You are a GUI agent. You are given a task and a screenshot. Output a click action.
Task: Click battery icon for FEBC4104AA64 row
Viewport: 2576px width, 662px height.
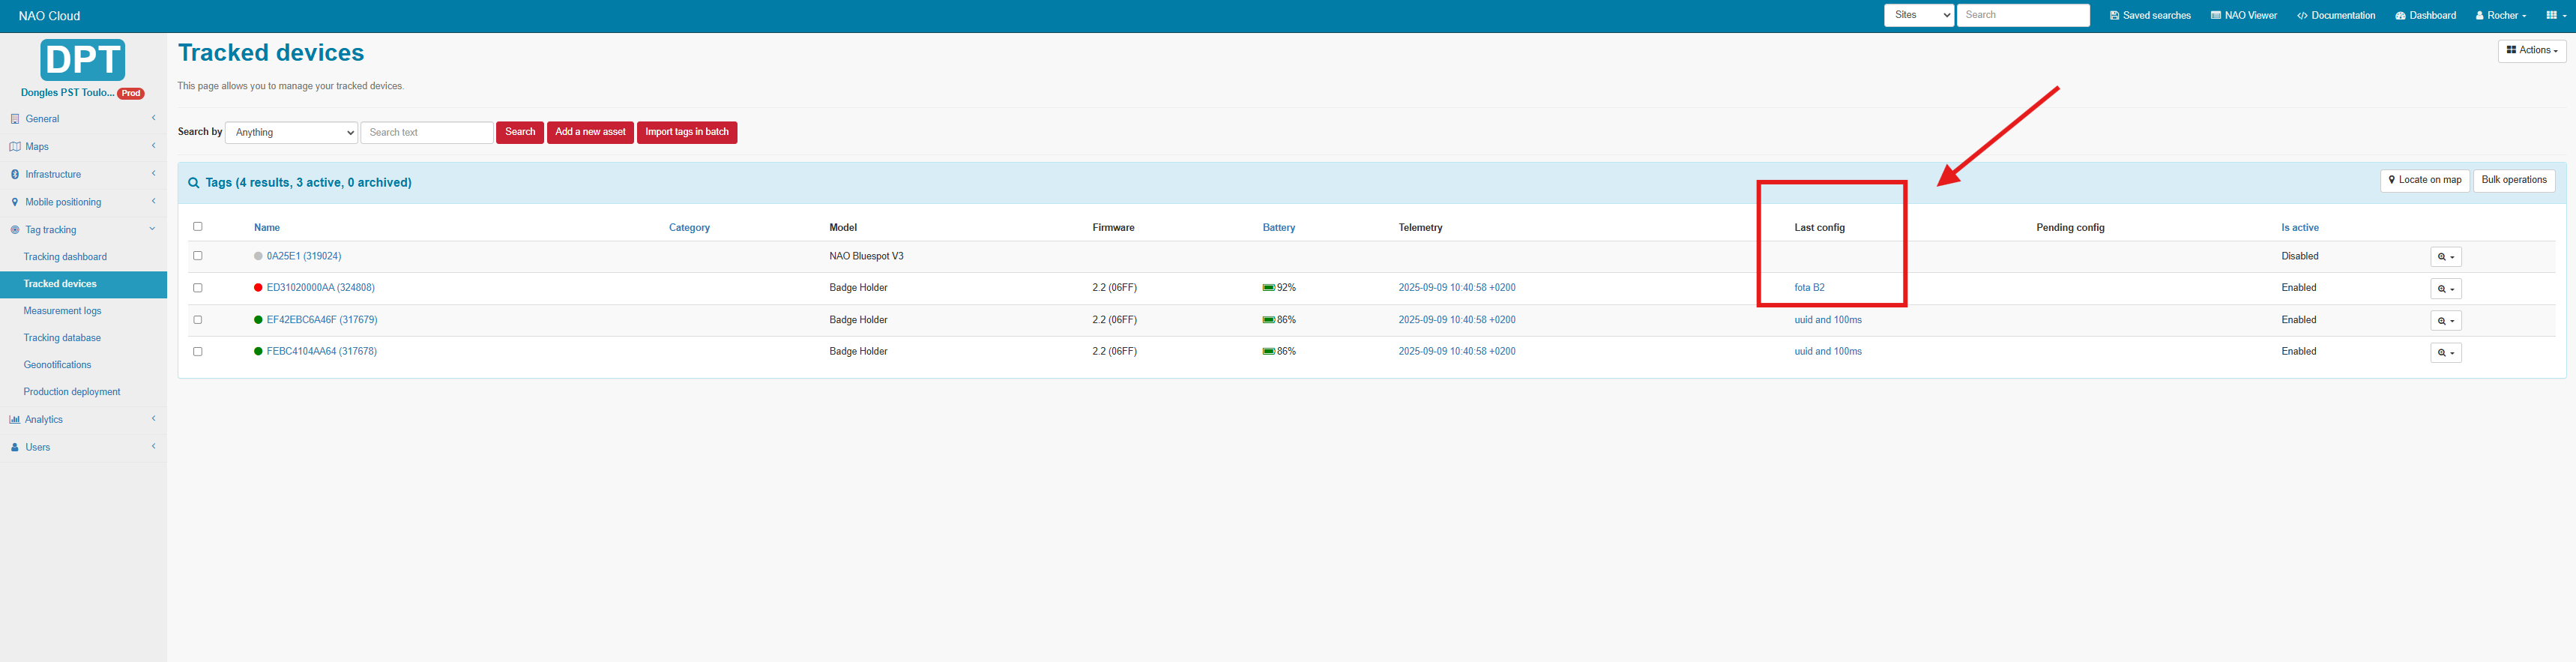pyautogui.click(x=1268, y=352)
